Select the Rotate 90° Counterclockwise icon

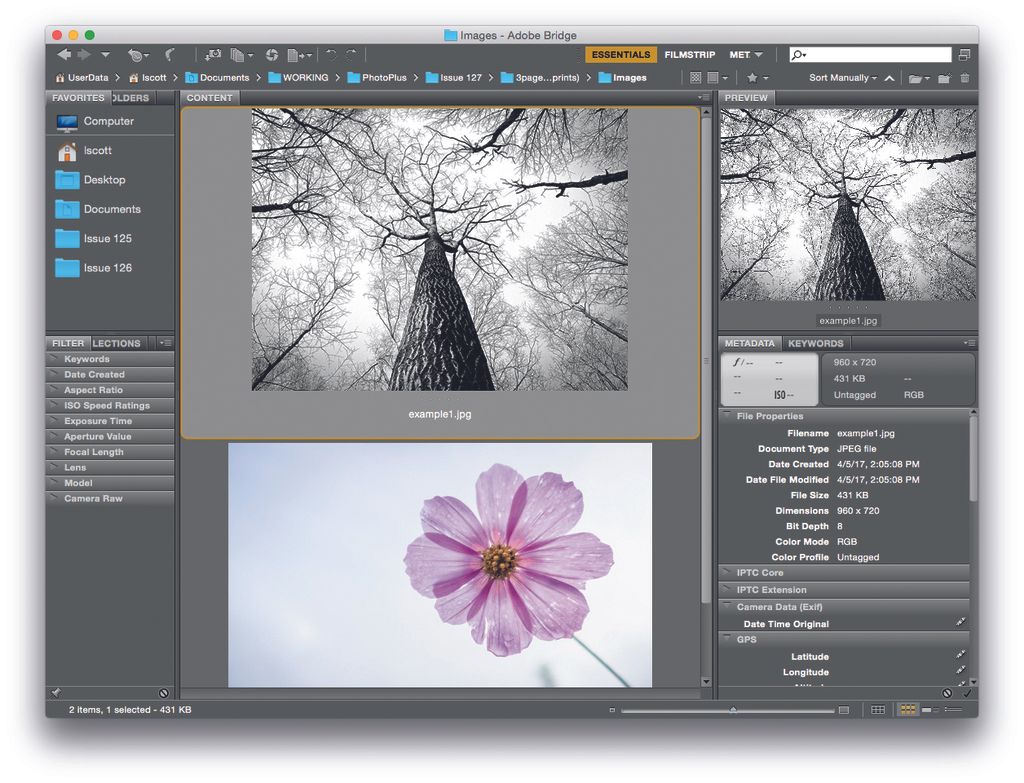click(x=330, y=55)
